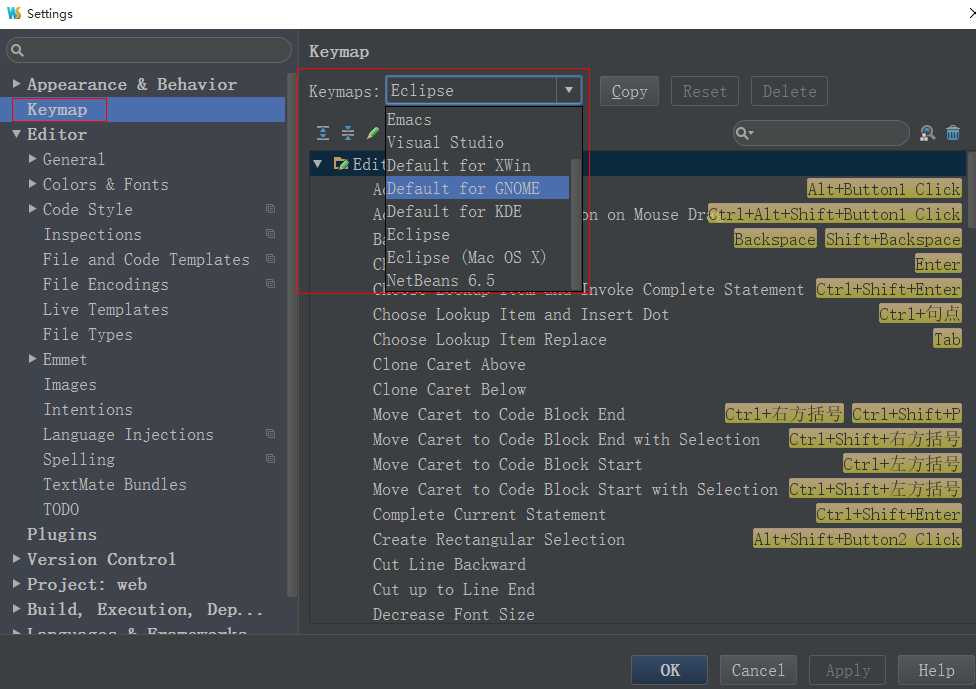
Task: Choose Visual Studio keymap option
Action: [477, 142]
